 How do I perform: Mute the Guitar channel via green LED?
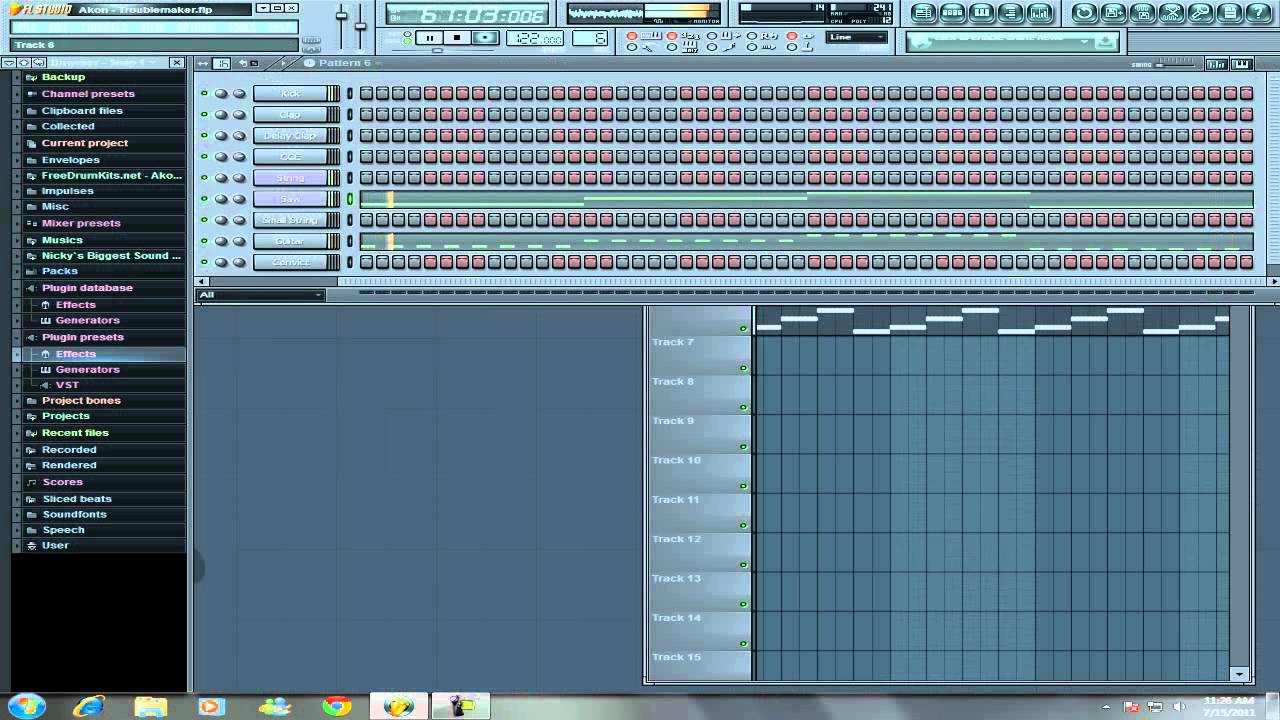click(x=204, y=241)
